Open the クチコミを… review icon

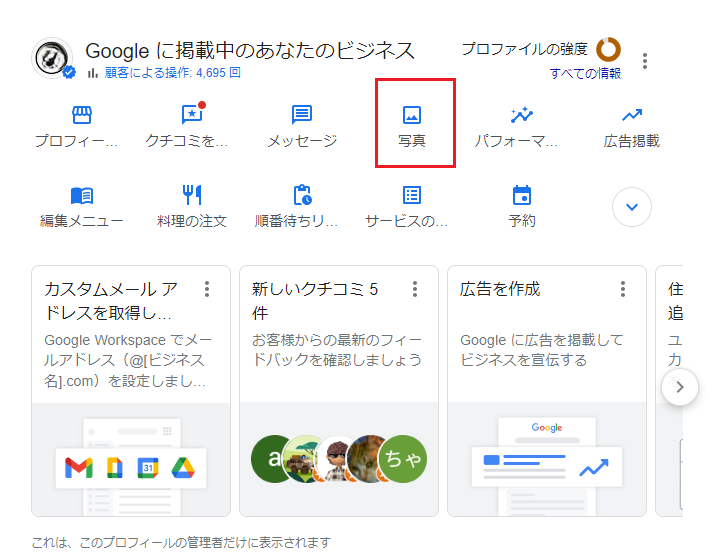coord(192,113)
